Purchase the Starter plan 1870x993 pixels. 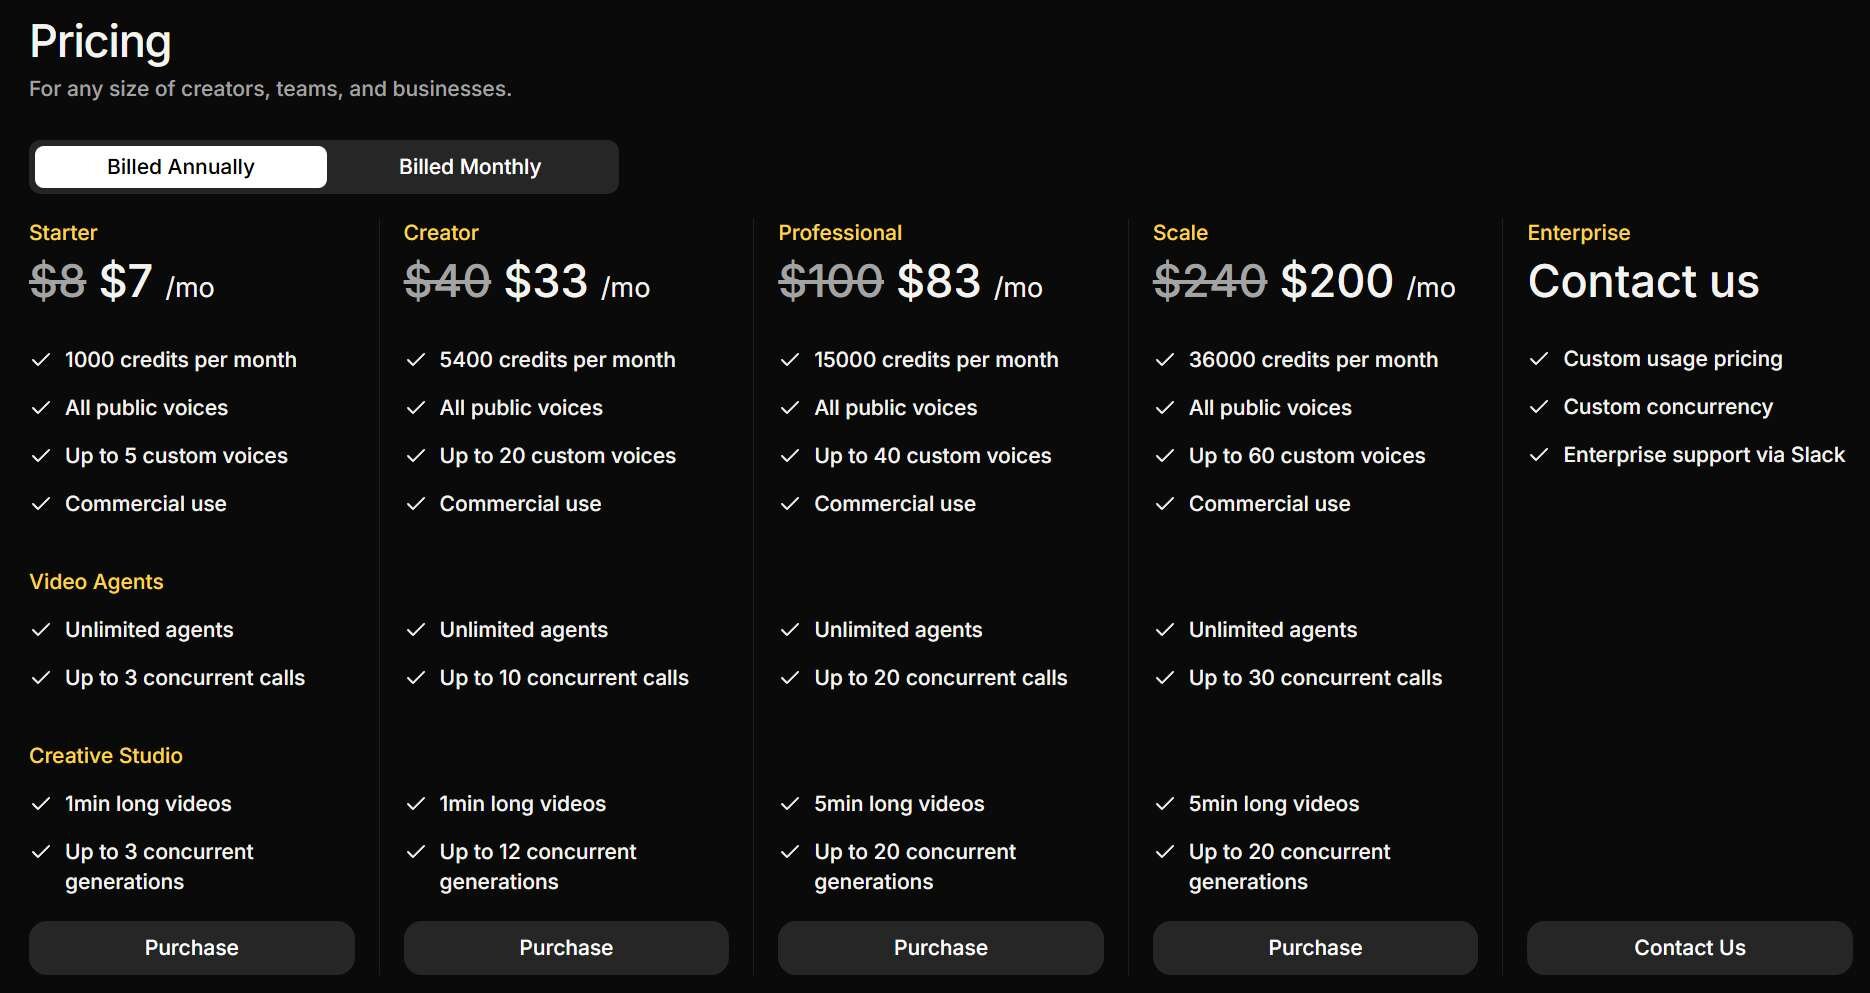pyautogui.click(x=191, y=948)
